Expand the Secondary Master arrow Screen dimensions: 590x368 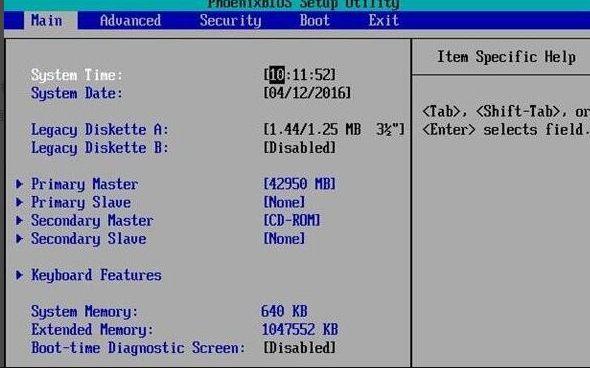[19, 220]
